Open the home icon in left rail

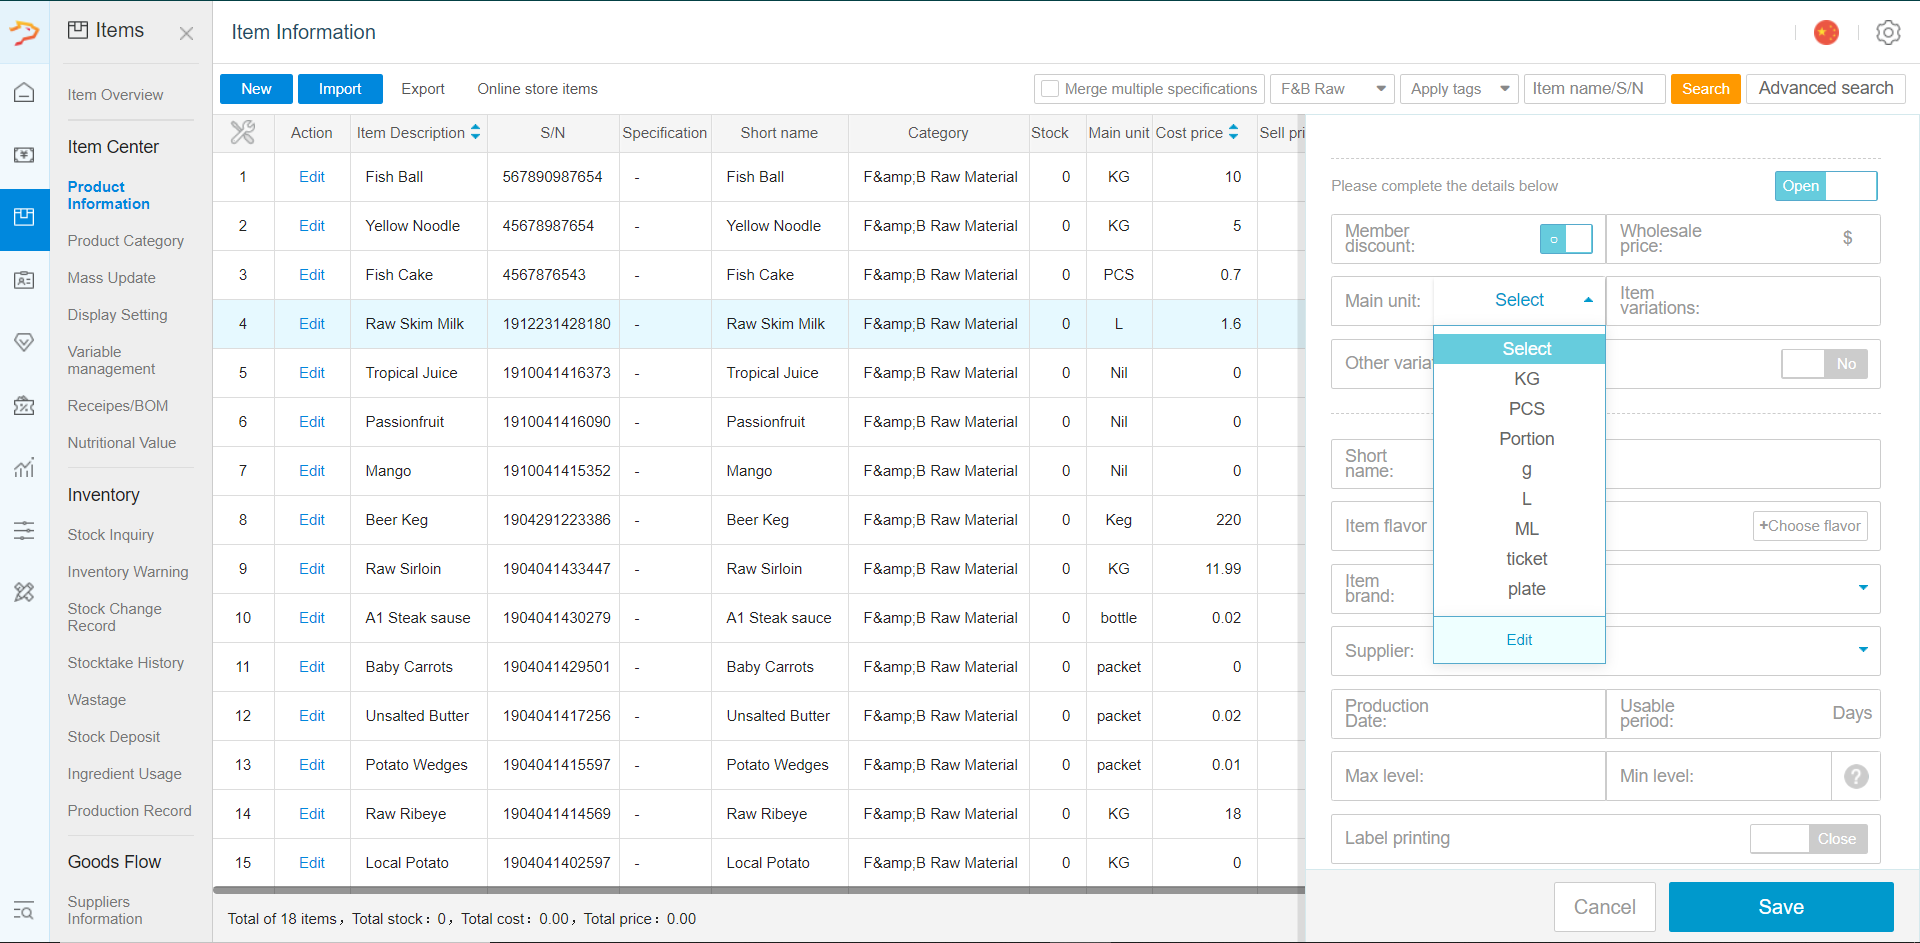[24, 93]
